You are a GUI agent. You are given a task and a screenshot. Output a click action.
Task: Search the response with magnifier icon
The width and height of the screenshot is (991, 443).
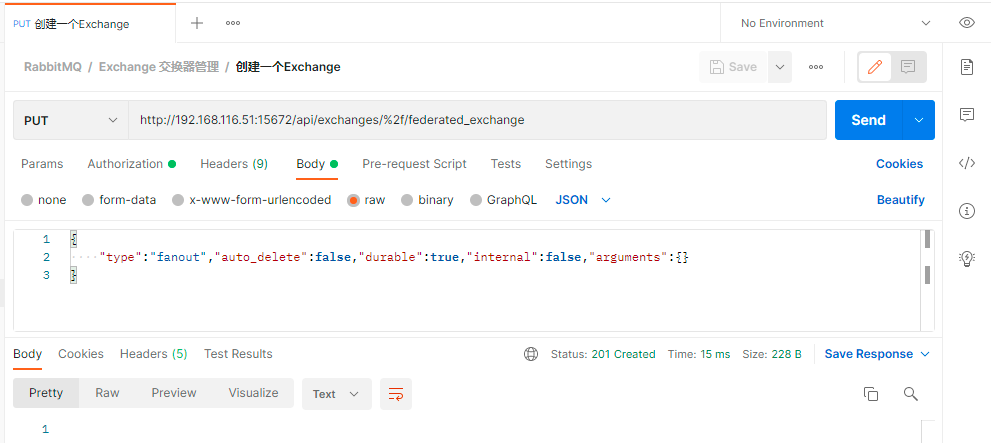(910, 394)
